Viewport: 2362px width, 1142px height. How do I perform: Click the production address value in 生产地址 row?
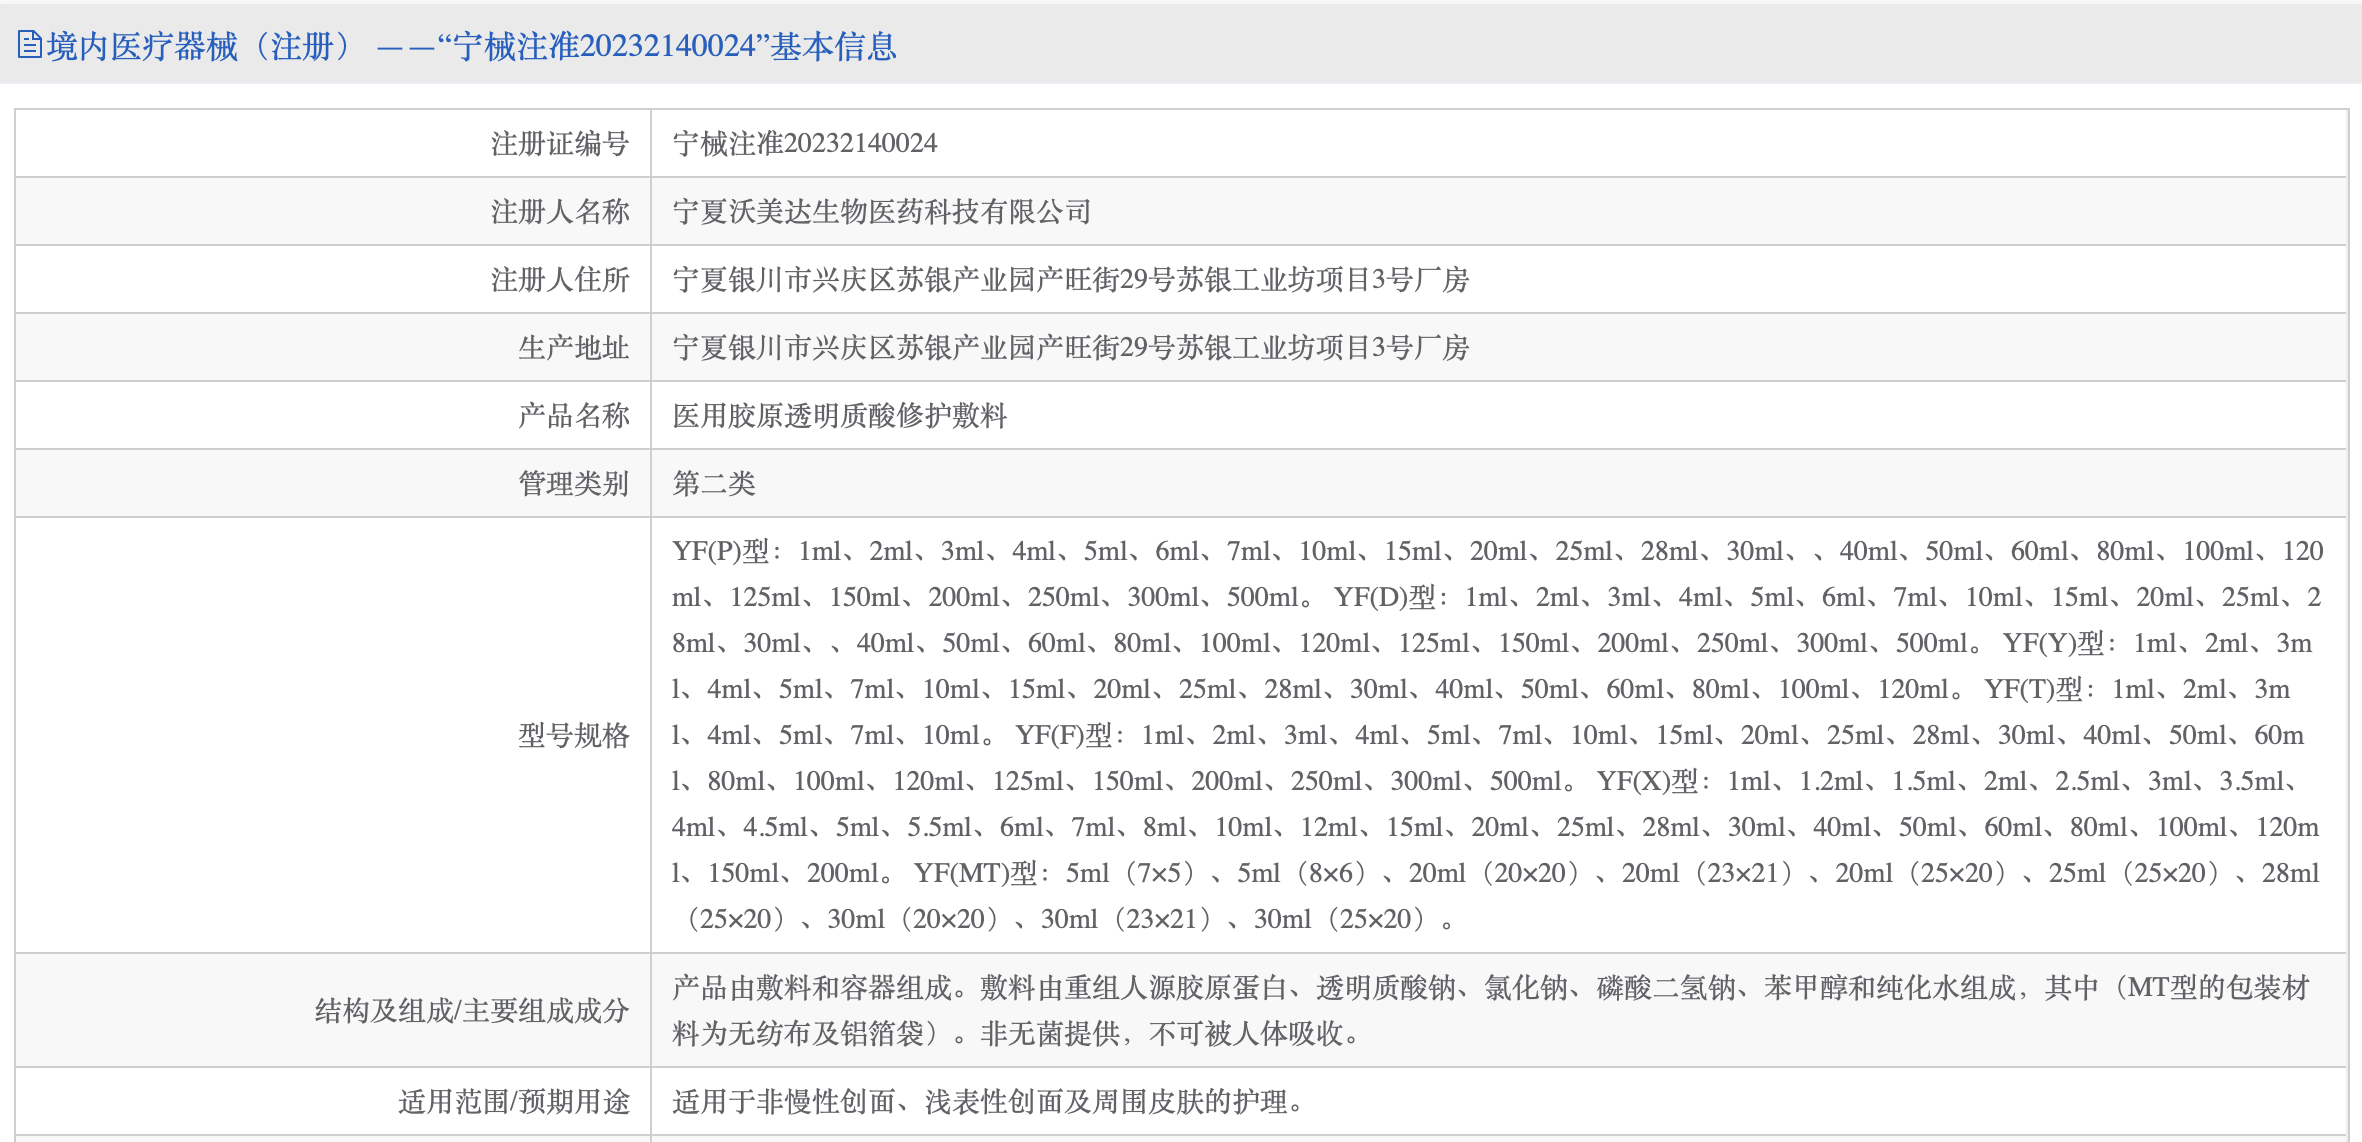(1070, 348)
